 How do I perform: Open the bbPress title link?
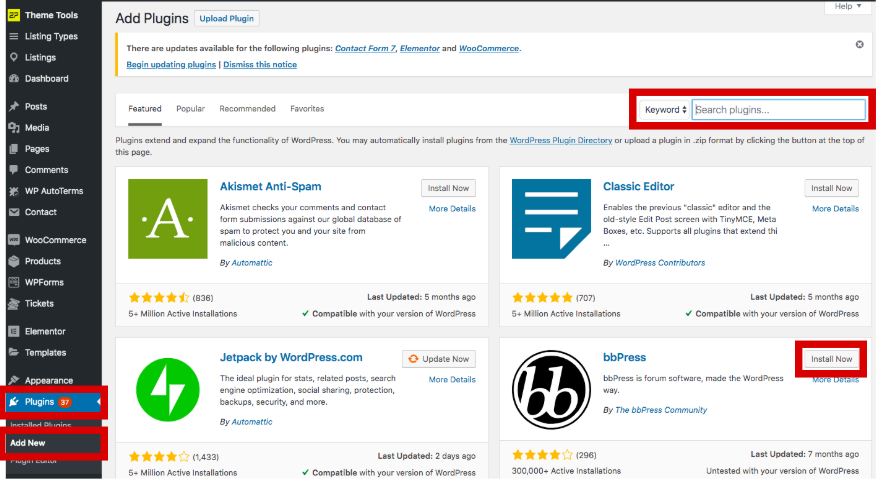tap(624, 357)
